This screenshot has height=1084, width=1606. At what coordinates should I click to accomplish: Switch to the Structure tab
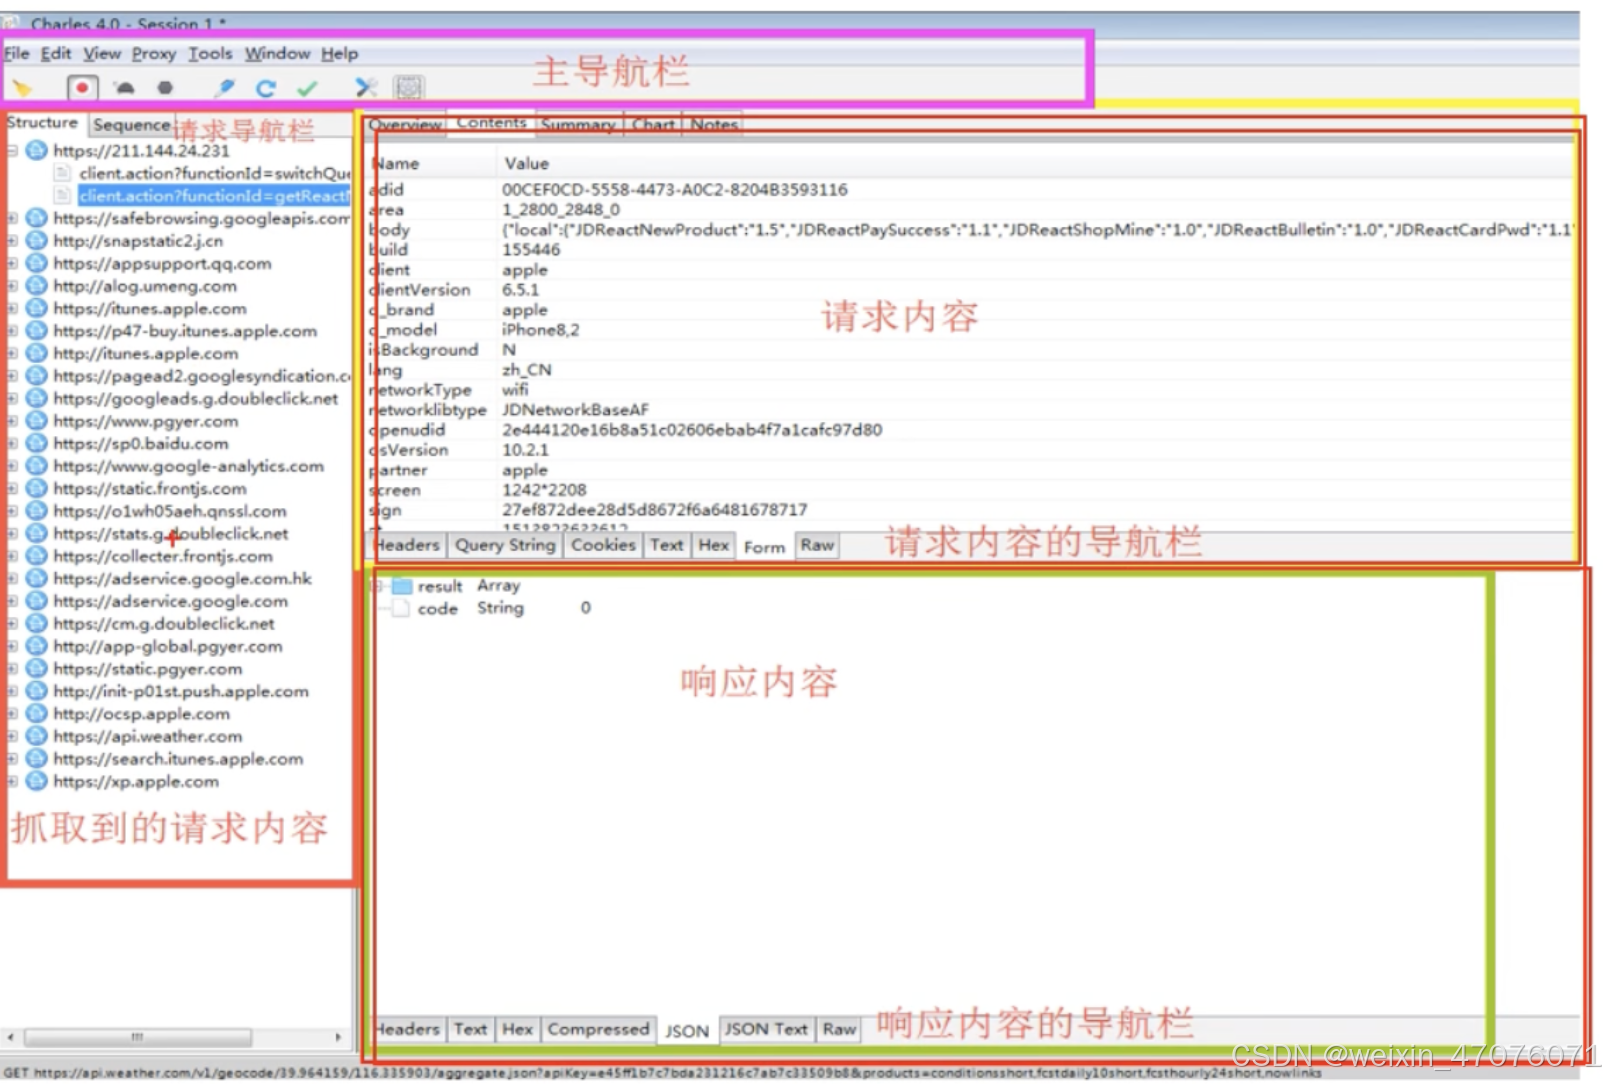[x=42, y=122]
